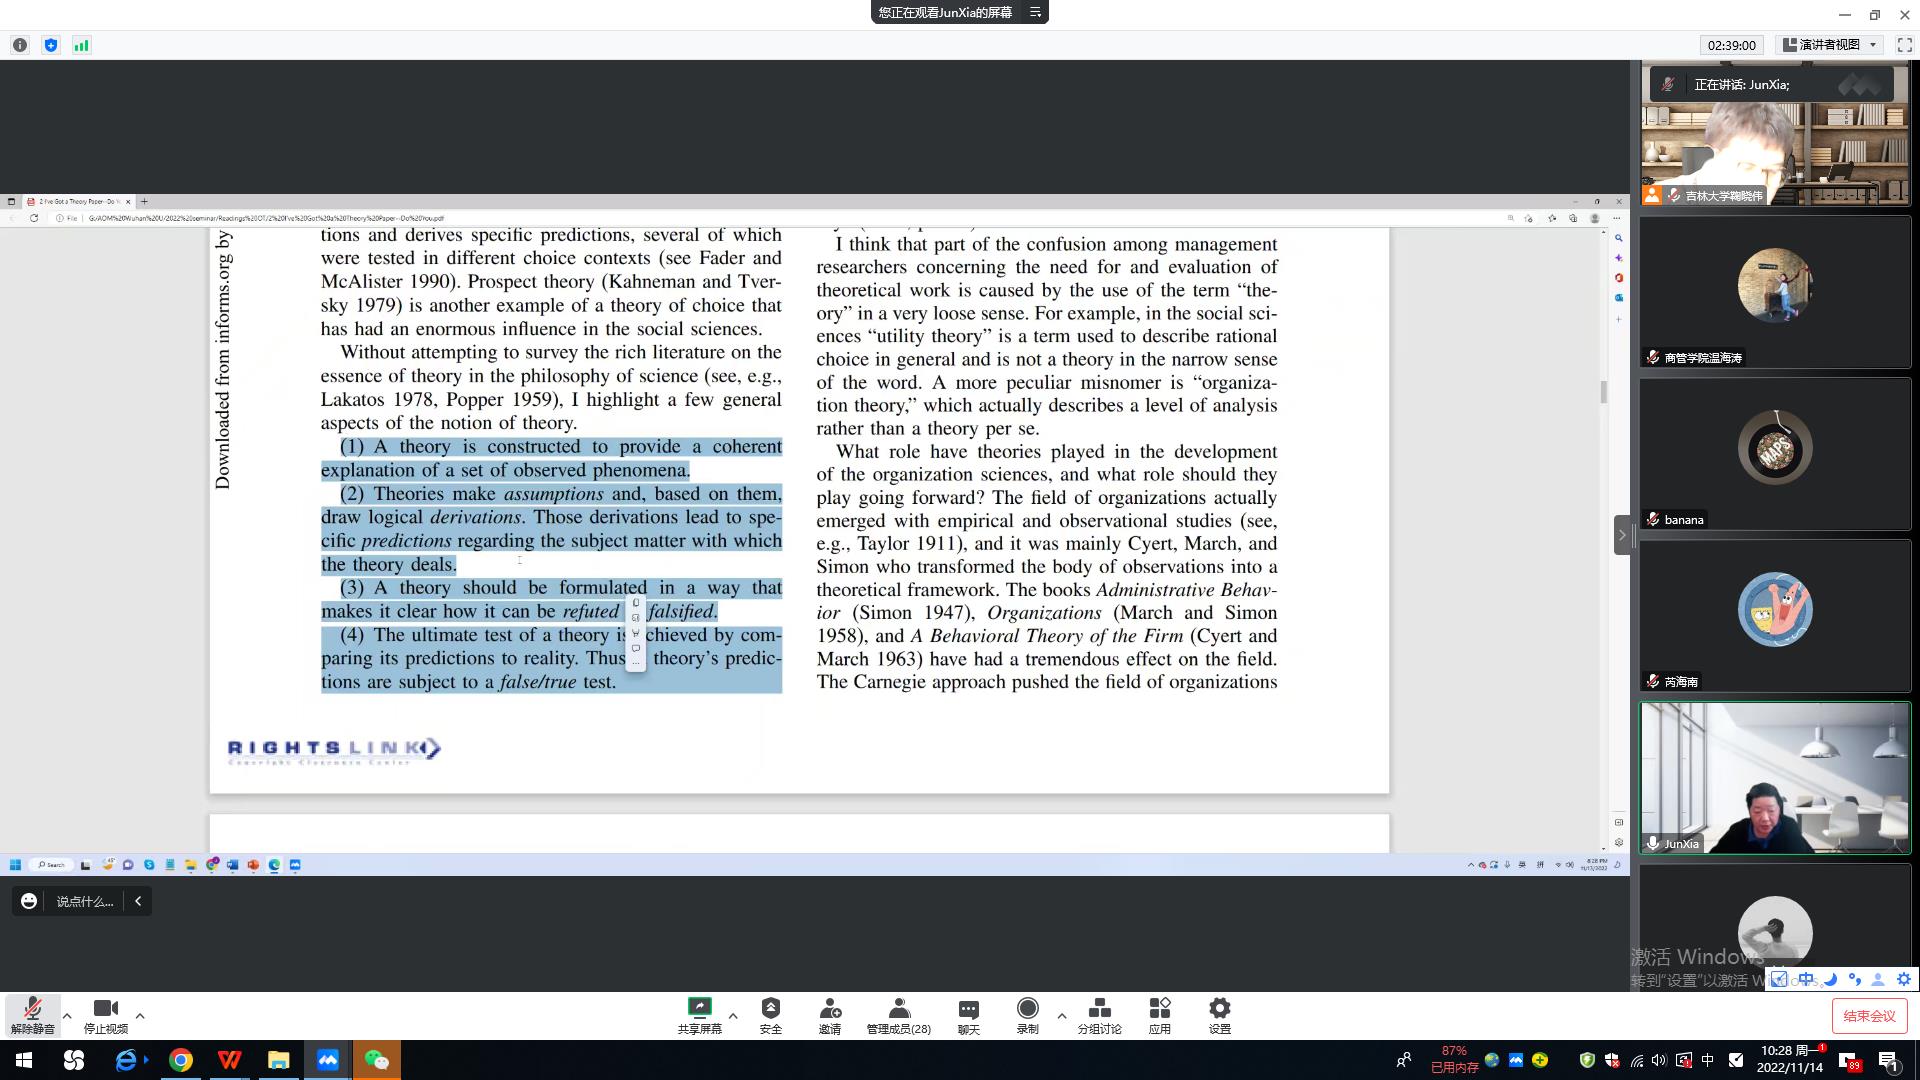The width and height of the screenshot is (1920, 1080).
Task: Open 应用 apps icon
Action: point(1159,1014)
